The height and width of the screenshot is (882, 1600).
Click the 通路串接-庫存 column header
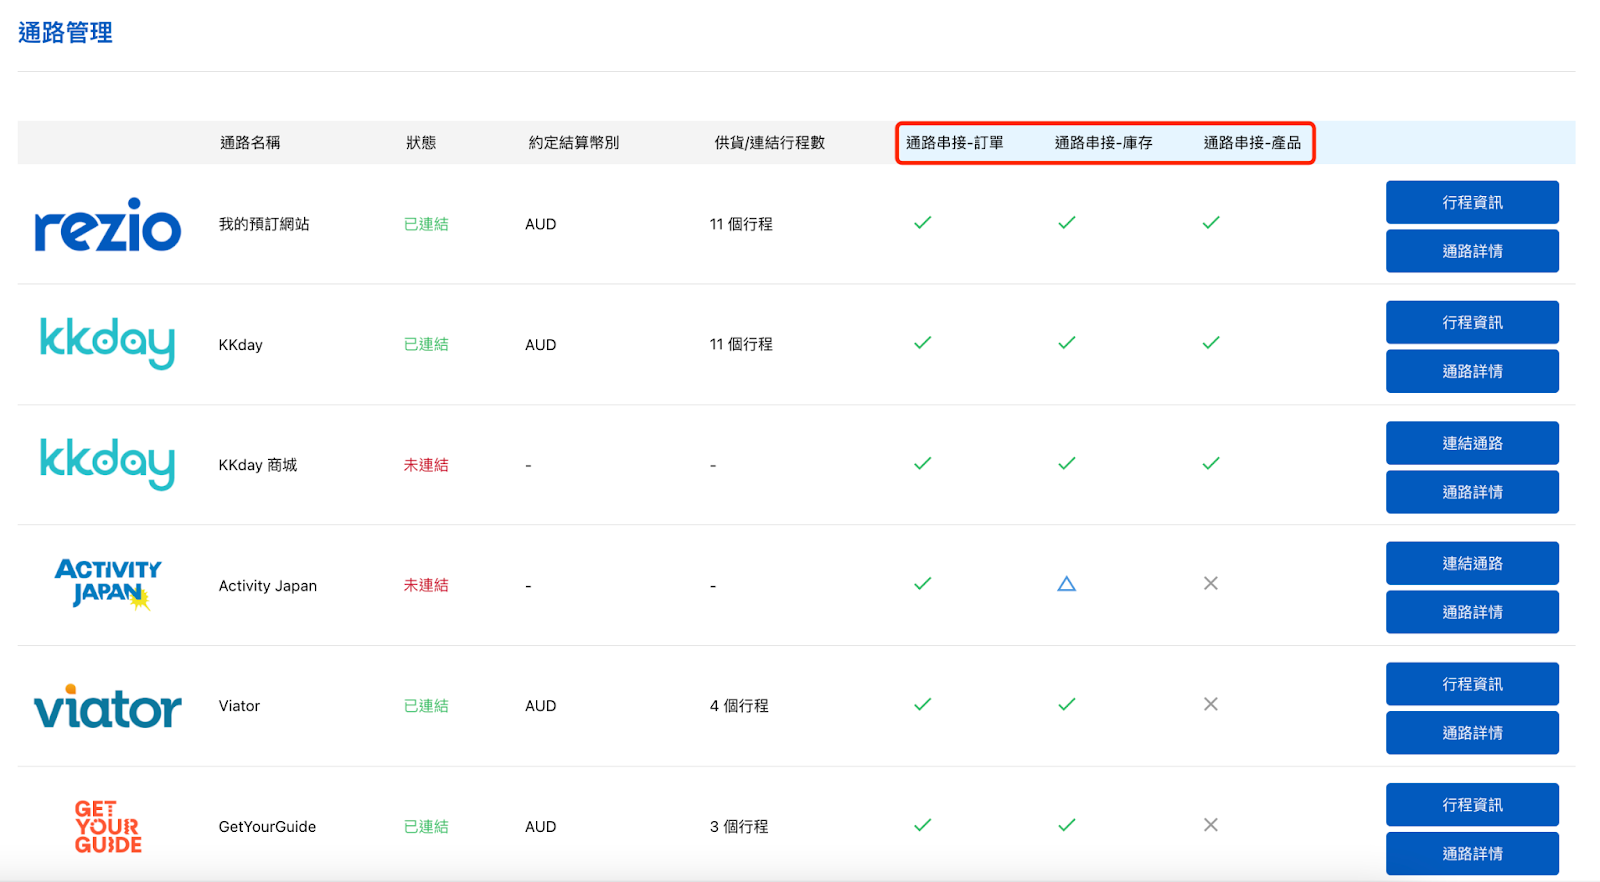[1104, 143]
